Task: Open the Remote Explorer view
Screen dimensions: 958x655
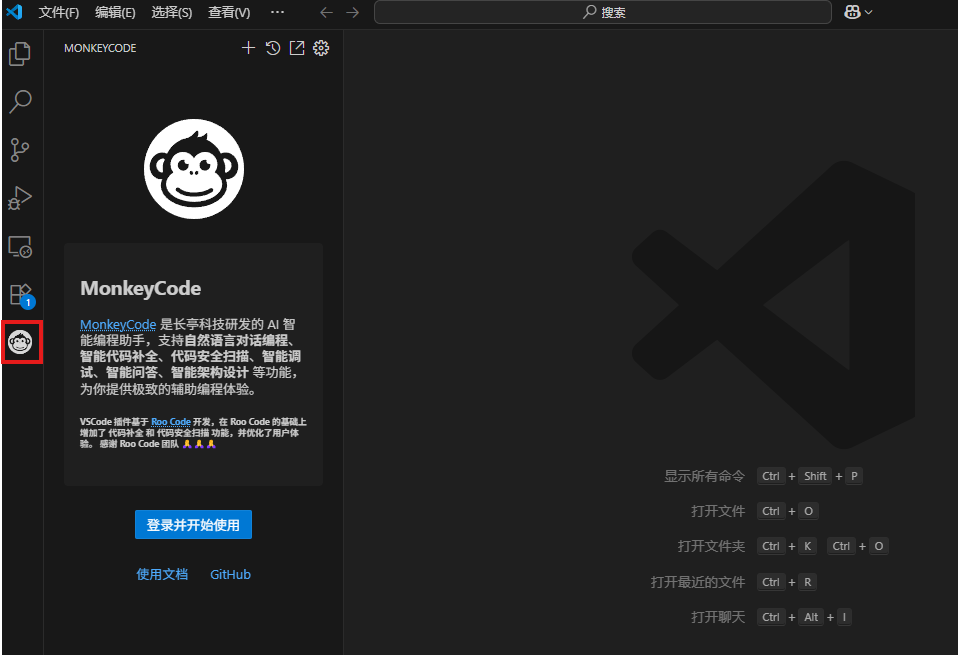Action: click(x=20, y=246)
